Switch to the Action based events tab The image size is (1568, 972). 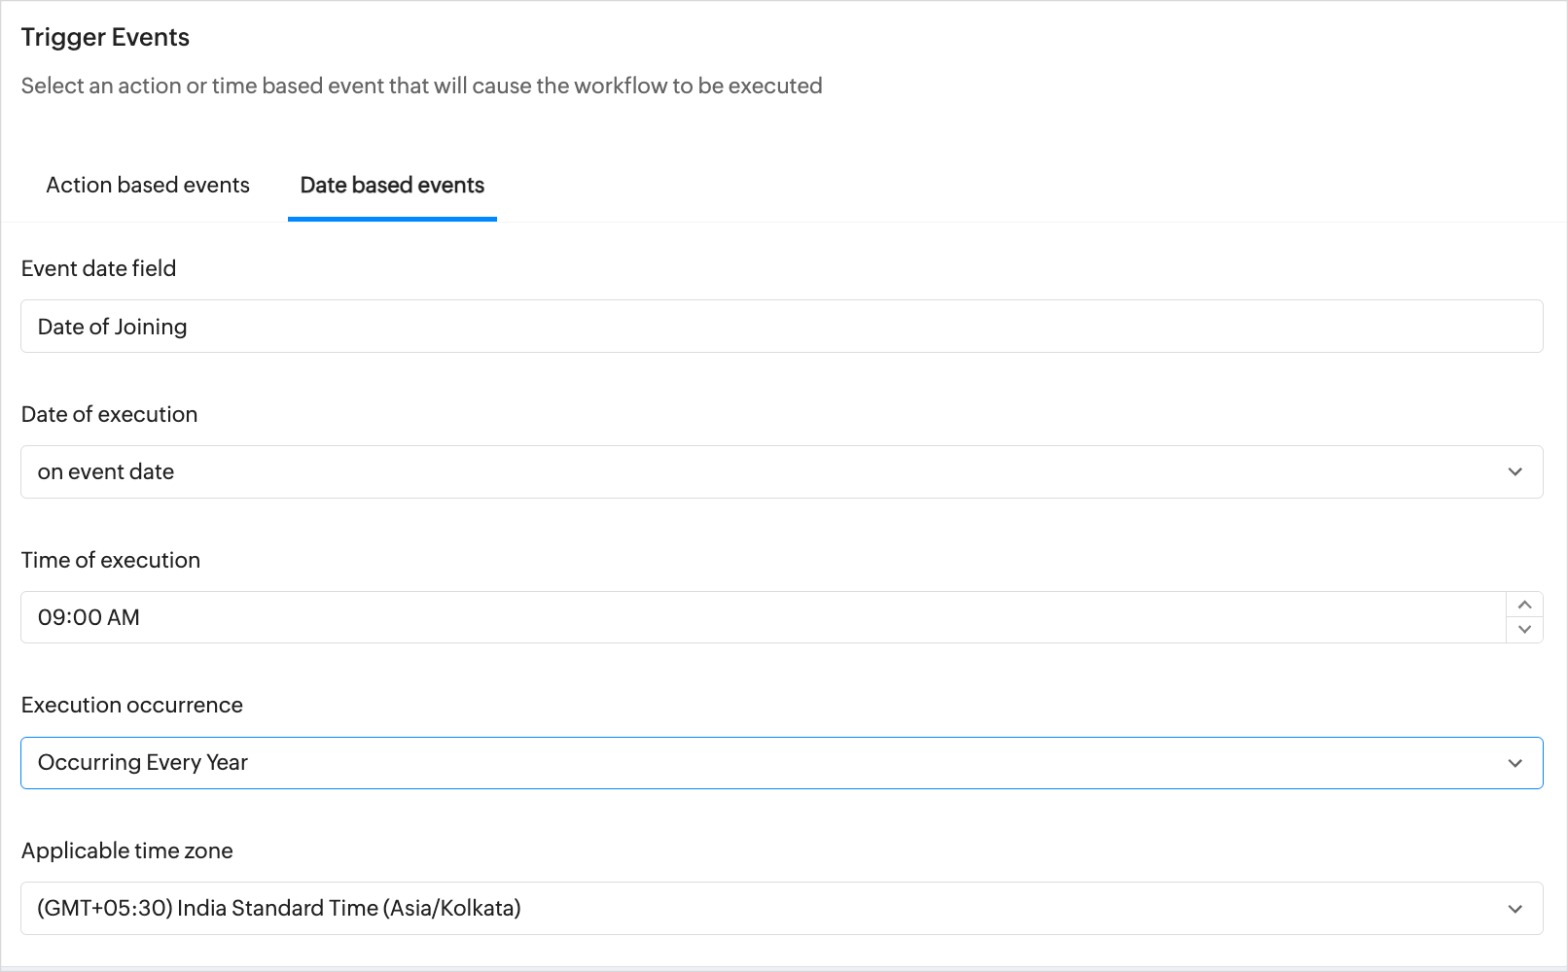click(x=147, y=185)
